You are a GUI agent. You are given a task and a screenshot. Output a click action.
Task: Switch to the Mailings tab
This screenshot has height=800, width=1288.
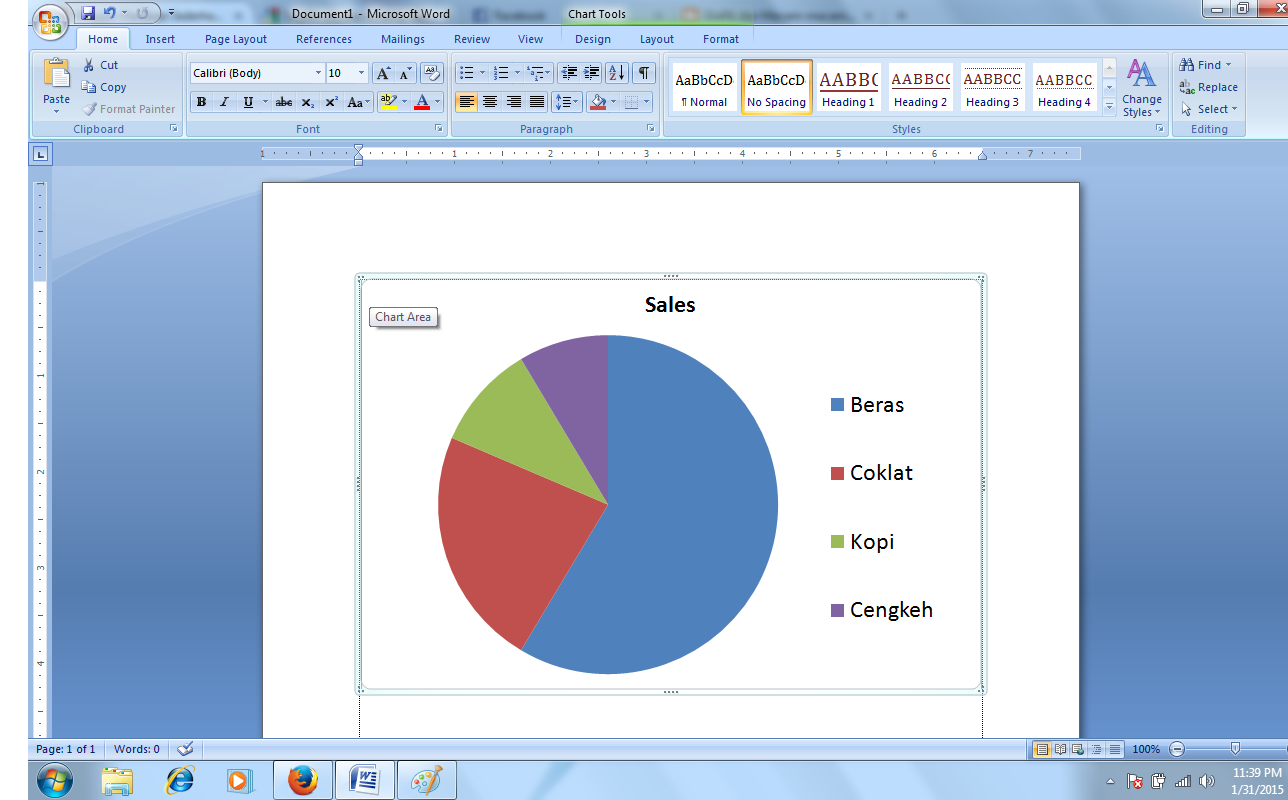(402, 39)
